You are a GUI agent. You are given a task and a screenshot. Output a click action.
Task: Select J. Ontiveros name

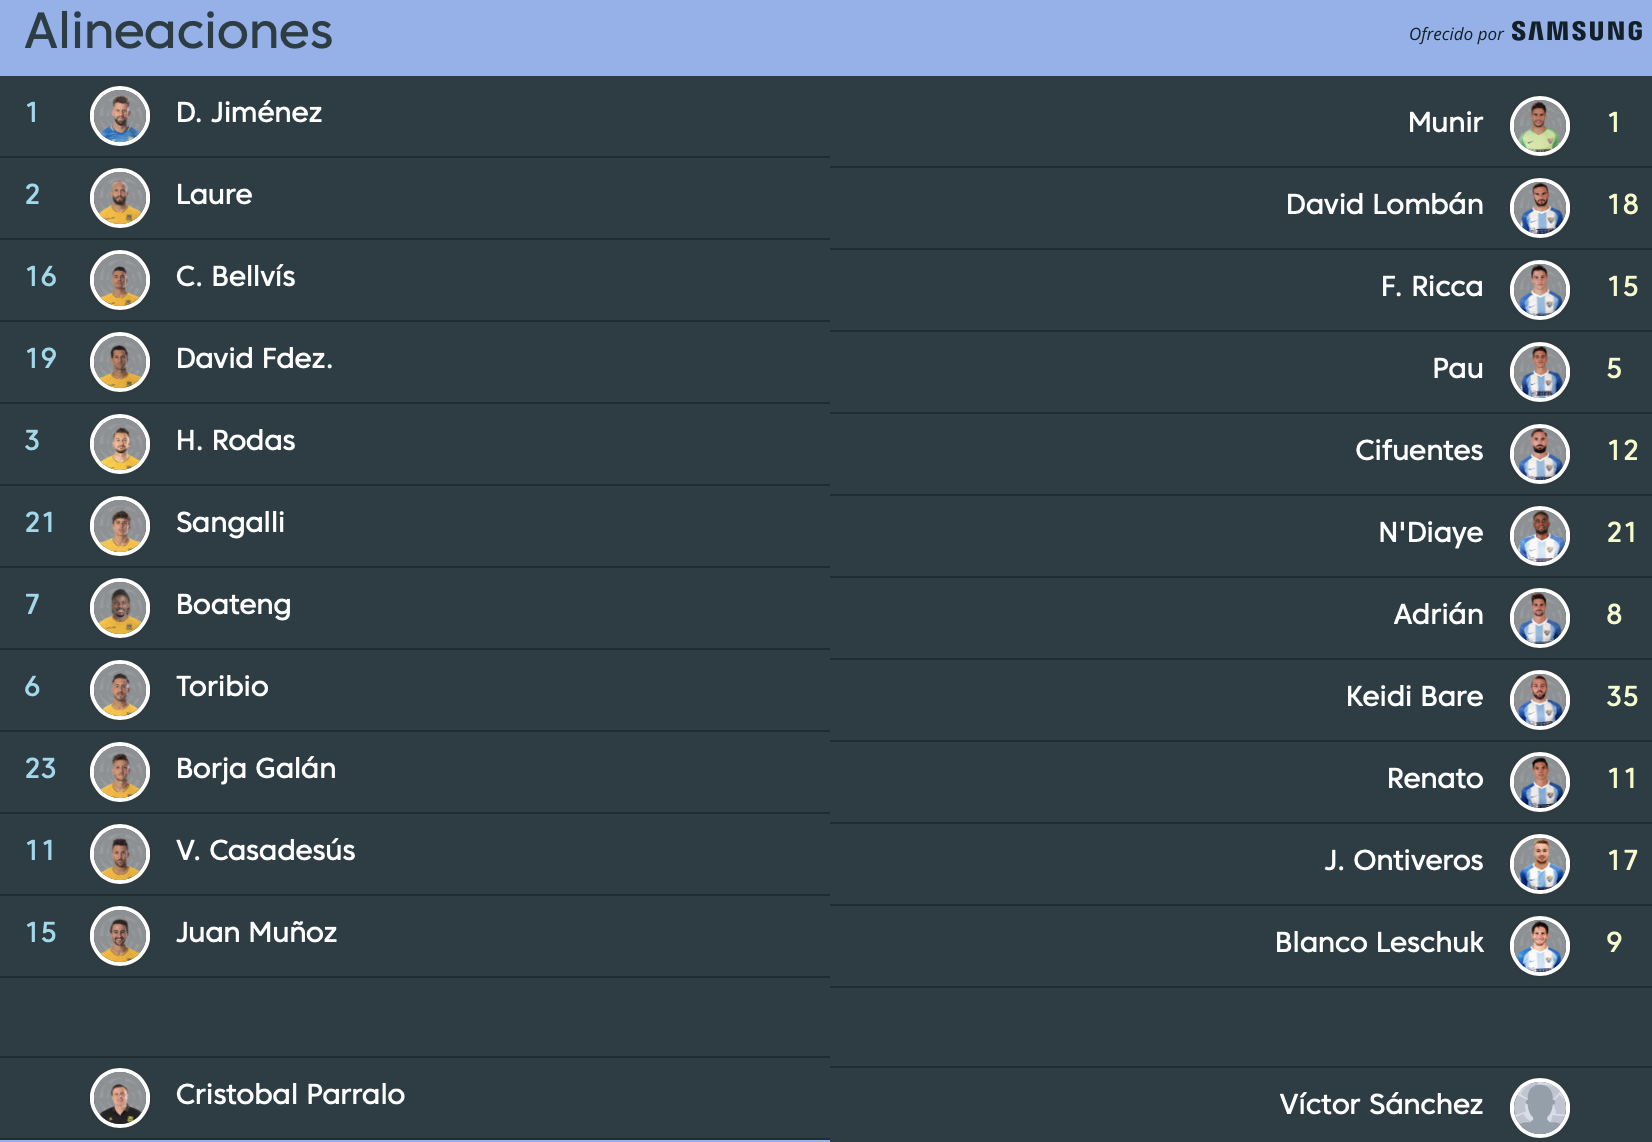click(1404, 860)
